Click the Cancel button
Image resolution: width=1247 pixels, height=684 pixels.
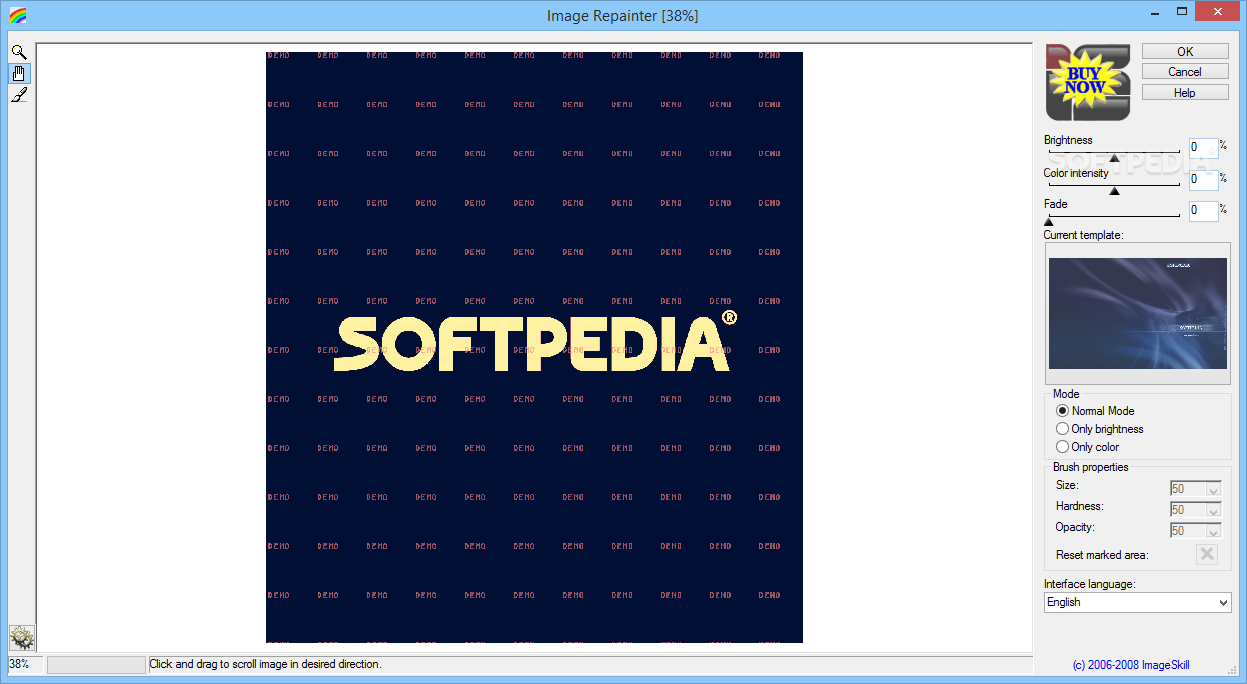(x=1185, y=72)
